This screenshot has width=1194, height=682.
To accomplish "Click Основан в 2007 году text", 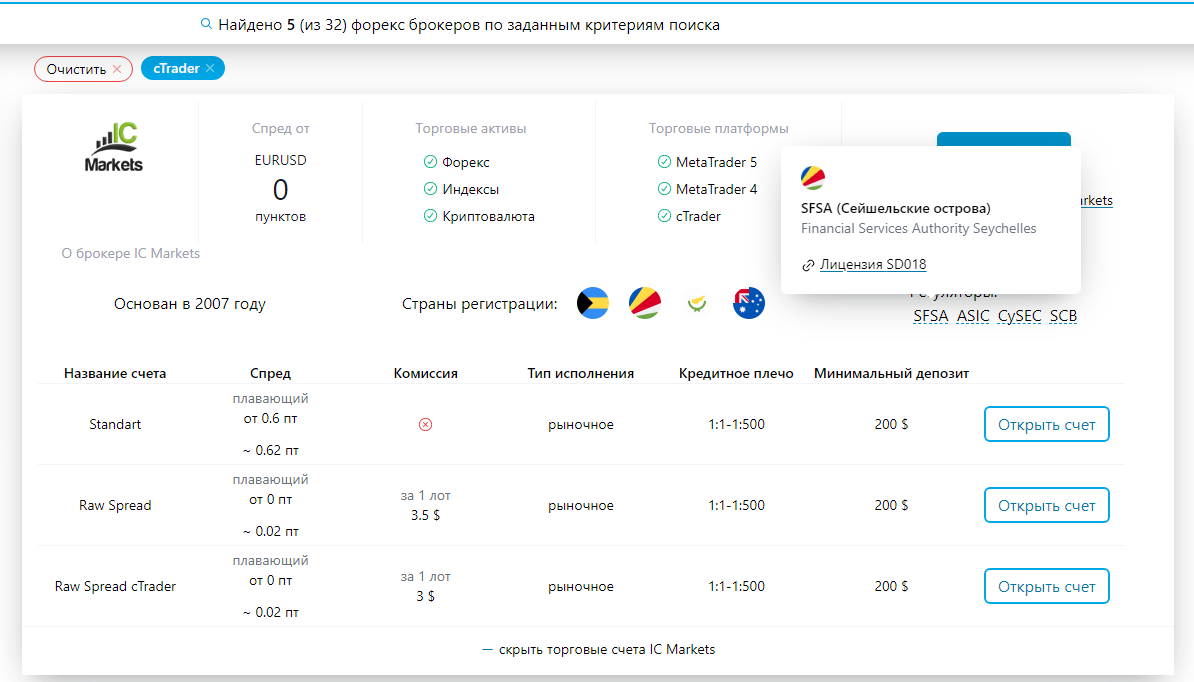I will point(190,304).
